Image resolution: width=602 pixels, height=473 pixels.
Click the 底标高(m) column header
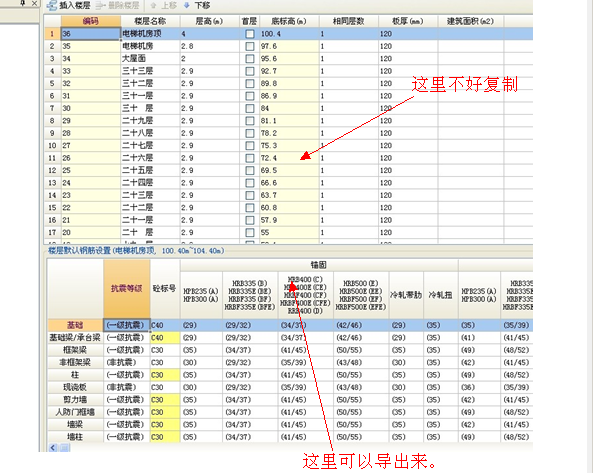[289, 21]
